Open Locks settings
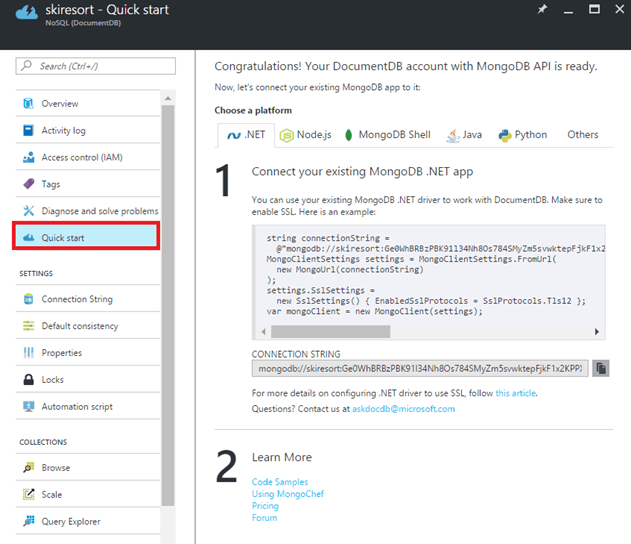631x544 pixels. pos(88,379)
